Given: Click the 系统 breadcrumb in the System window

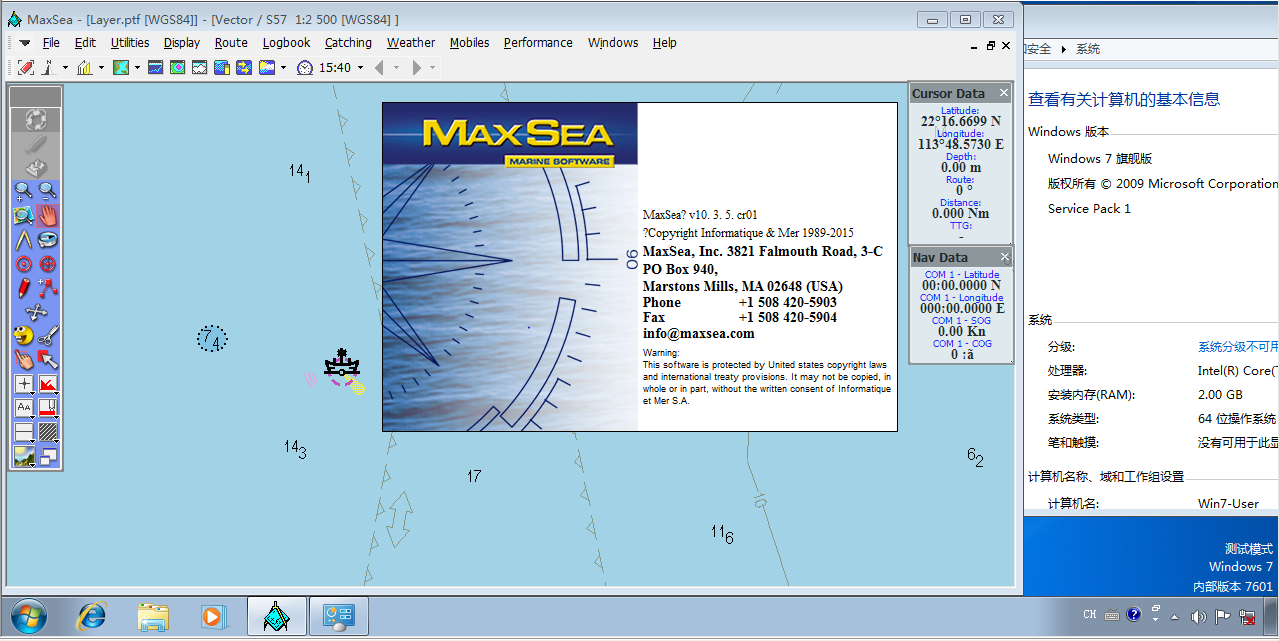Looking at the screenshot, I should [x=1088, y=49].
